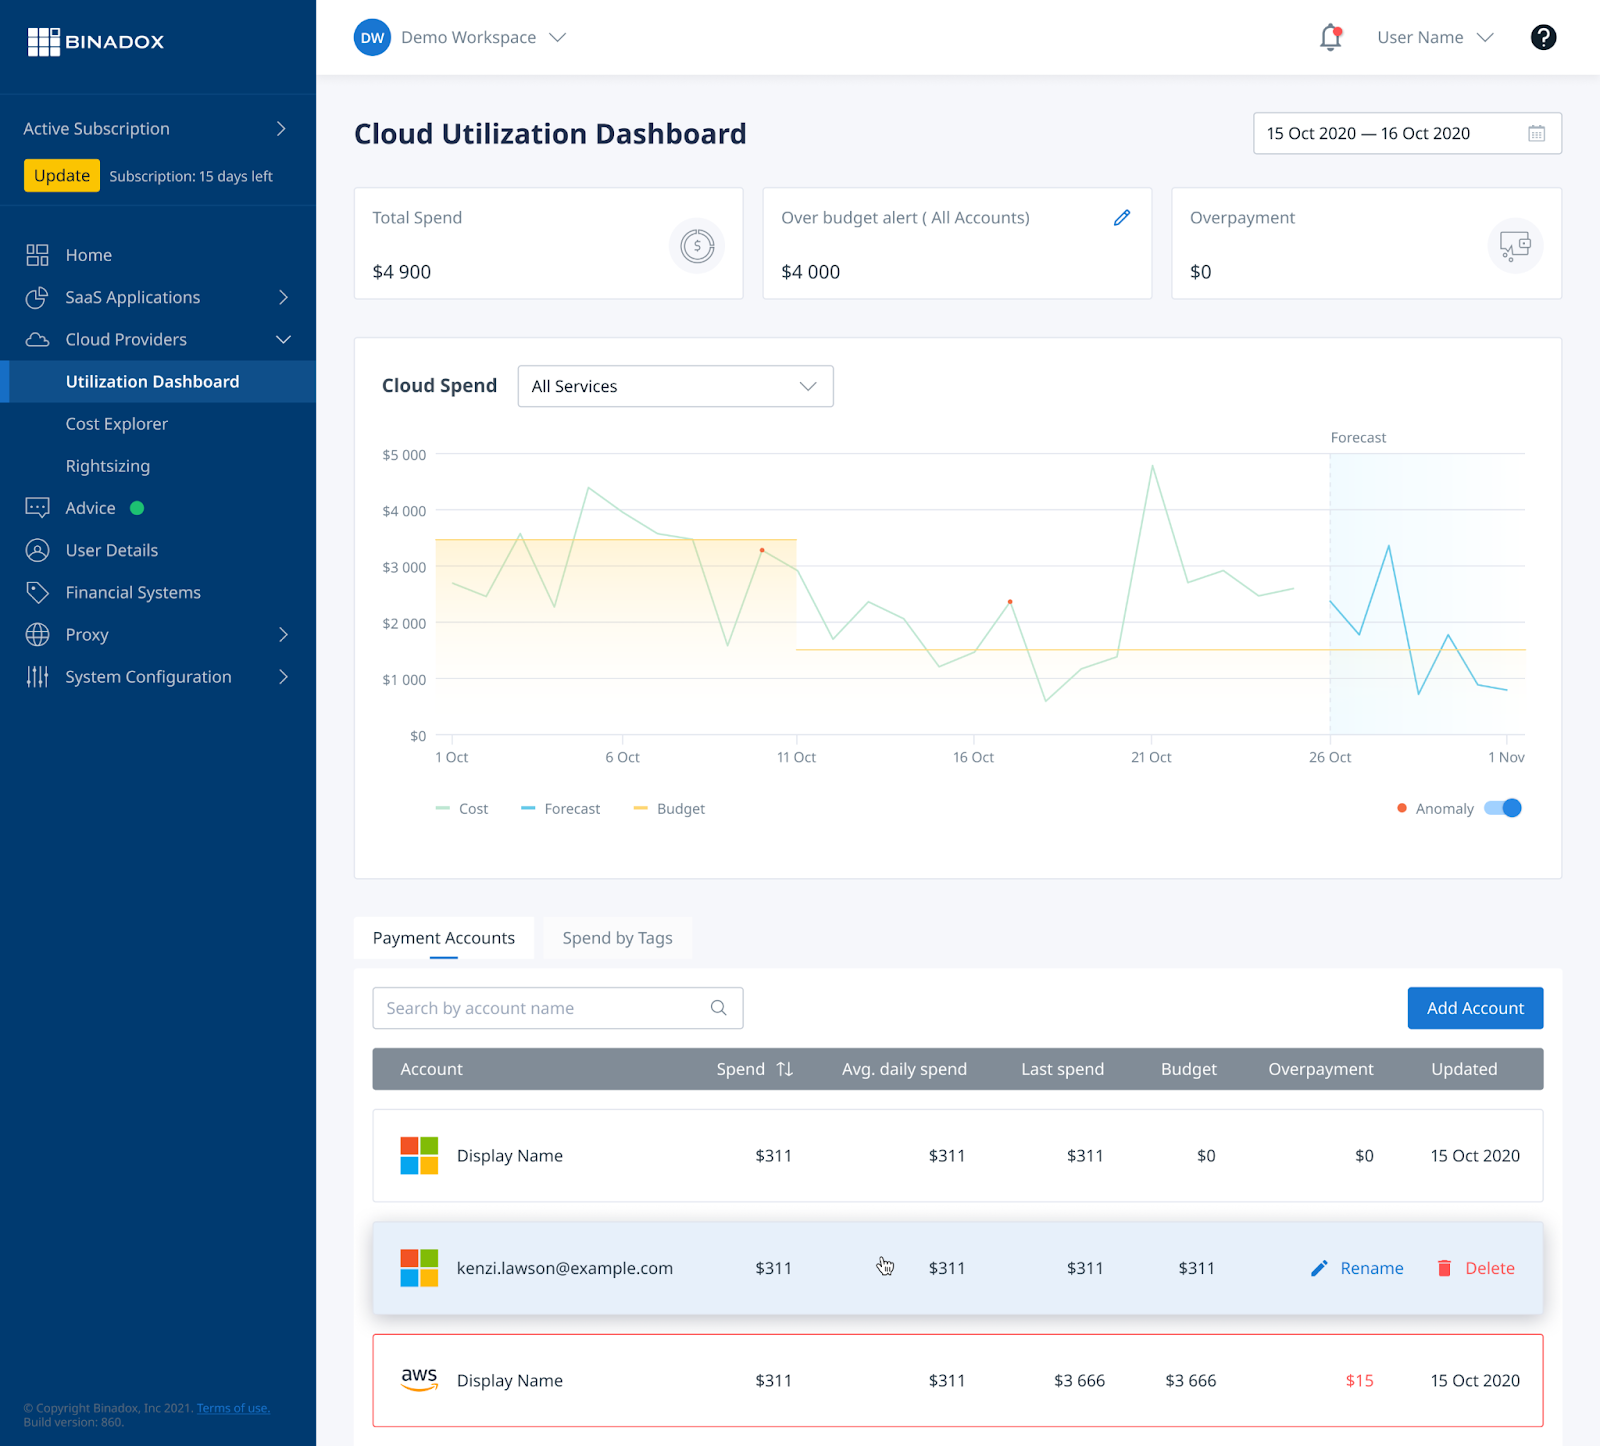
Task: Expand the SaaS Applications chevron
Action: 283,297
